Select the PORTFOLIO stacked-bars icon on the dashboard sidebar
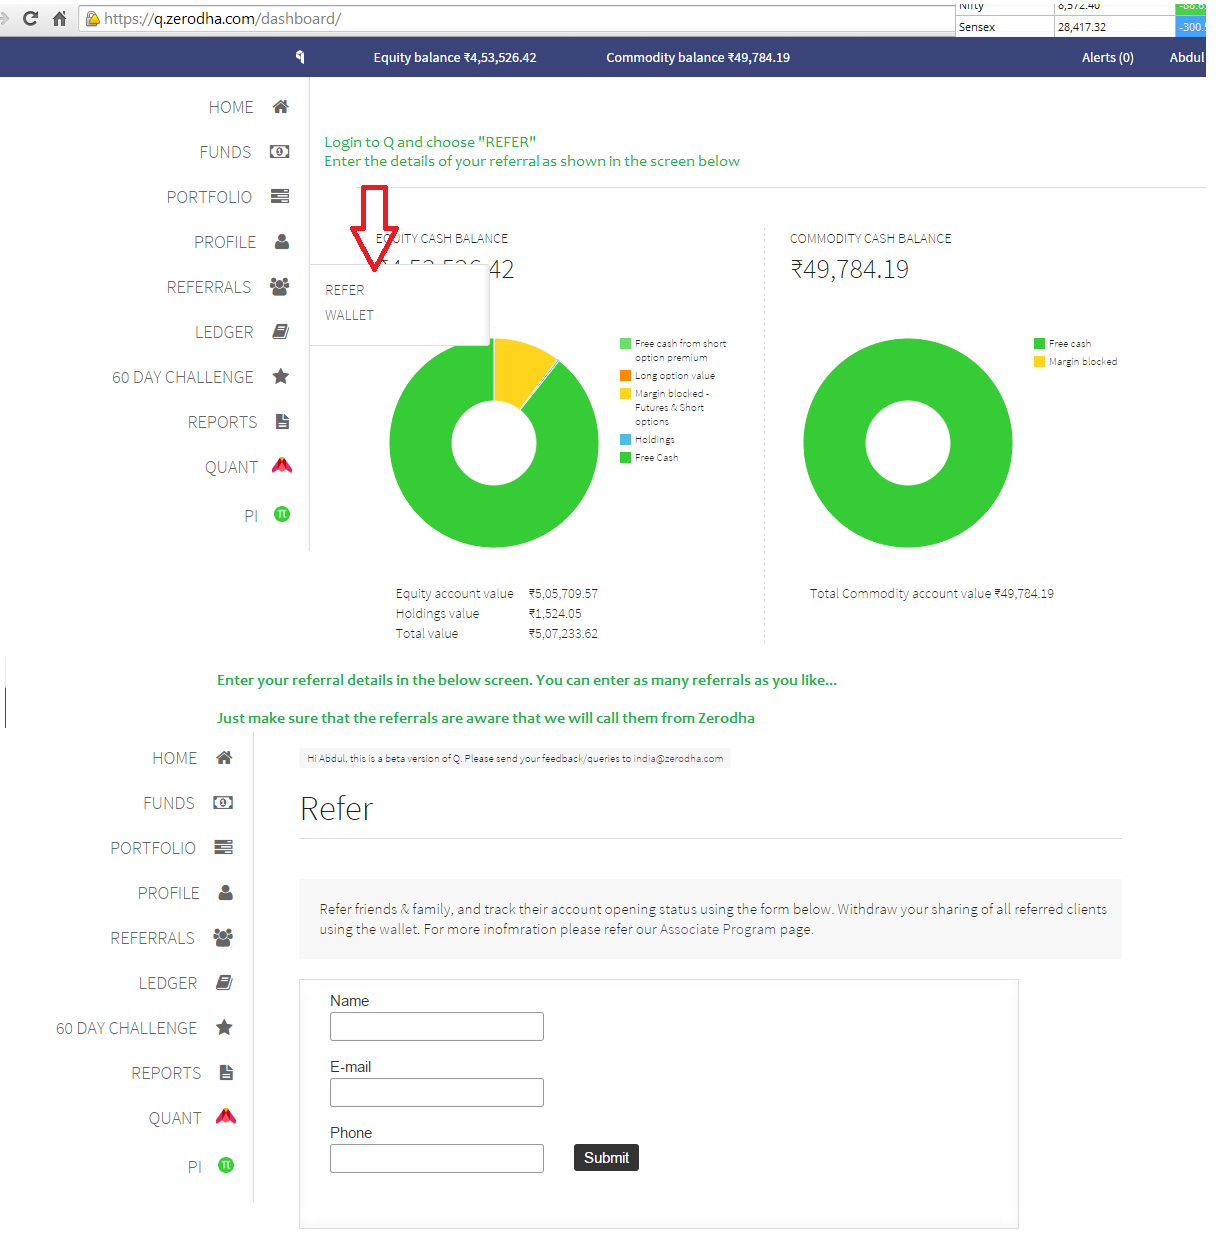Viewport: 1228px width, 1259px height. pyautogui.click(x=280, y=196)
